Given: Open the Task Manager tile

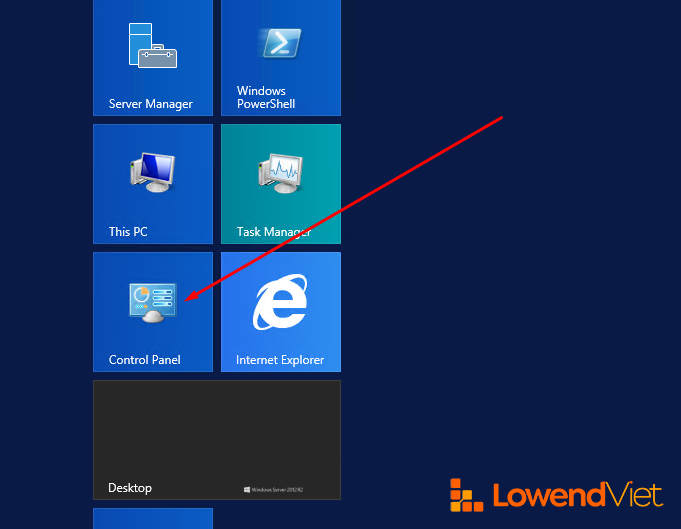Looking at the screenshot, I should click(281, 184).
